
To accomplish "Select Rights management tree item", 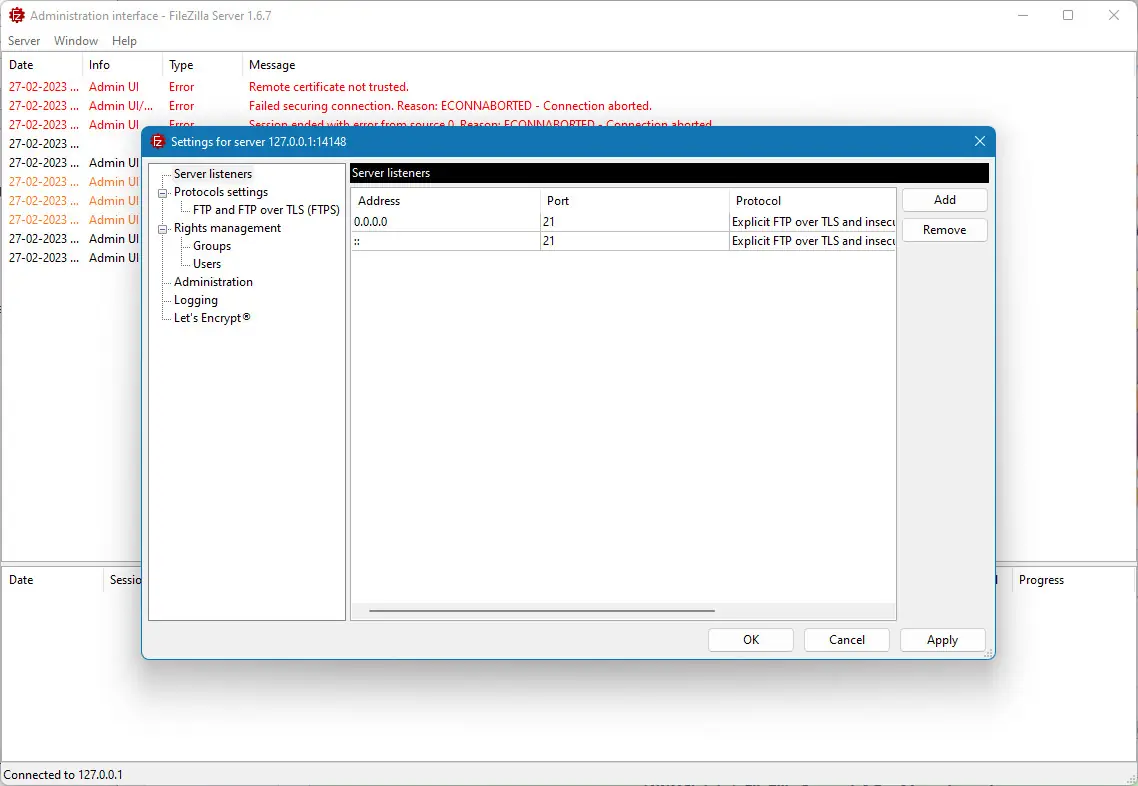I will click(227, 228).
